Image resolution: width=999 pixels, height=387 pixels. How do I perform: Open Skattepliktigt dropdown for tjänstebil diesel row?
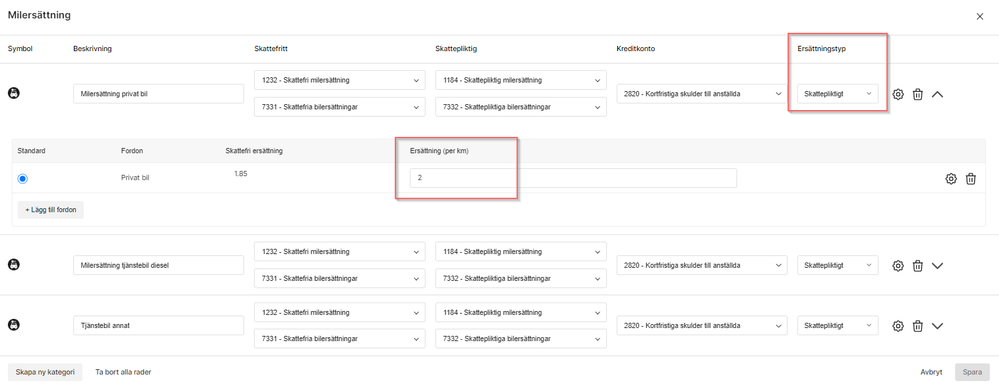tap(838, 265)
